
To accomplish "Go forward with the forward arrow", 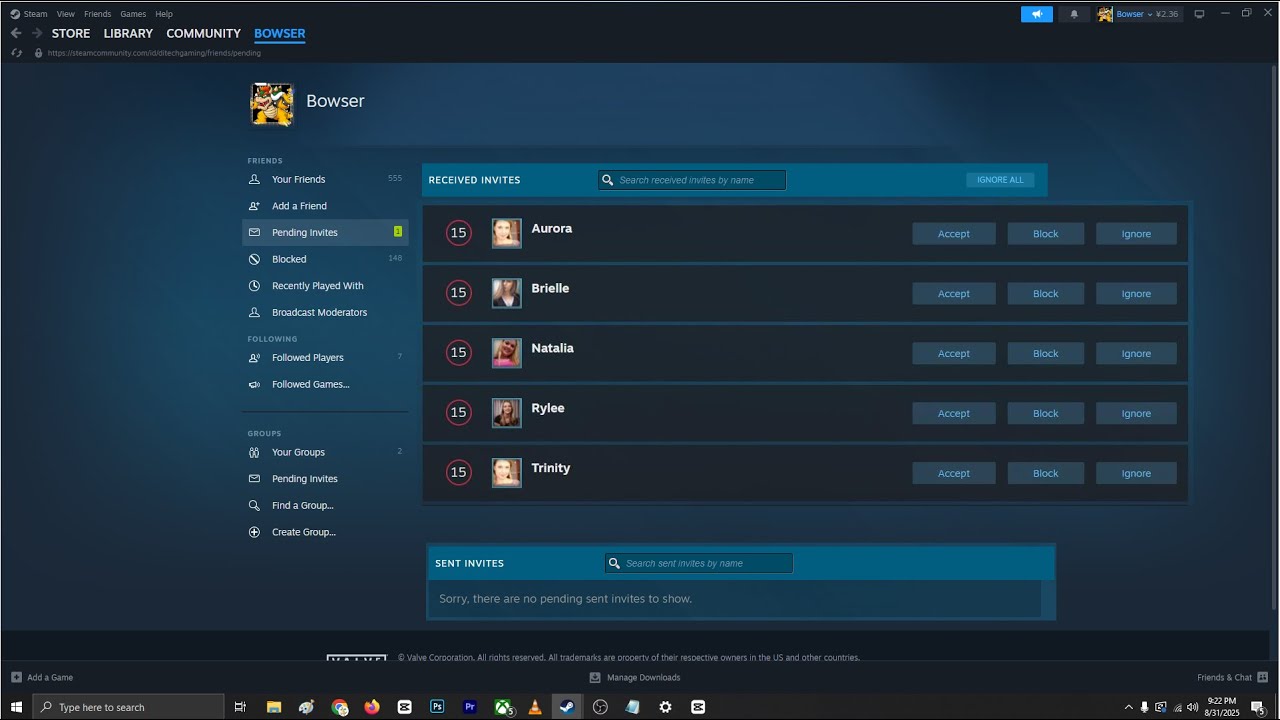I will [37, 33].
